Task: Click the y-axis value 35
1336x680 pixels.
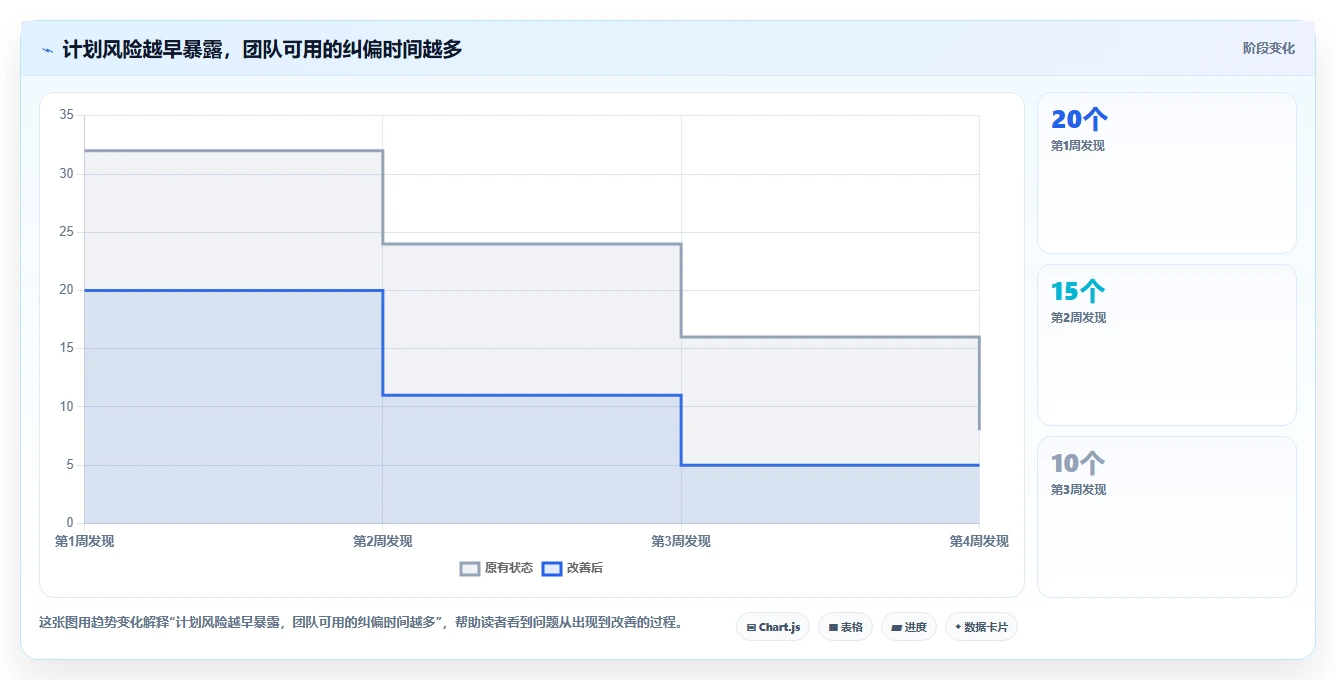Action: [x=67, y=115]
